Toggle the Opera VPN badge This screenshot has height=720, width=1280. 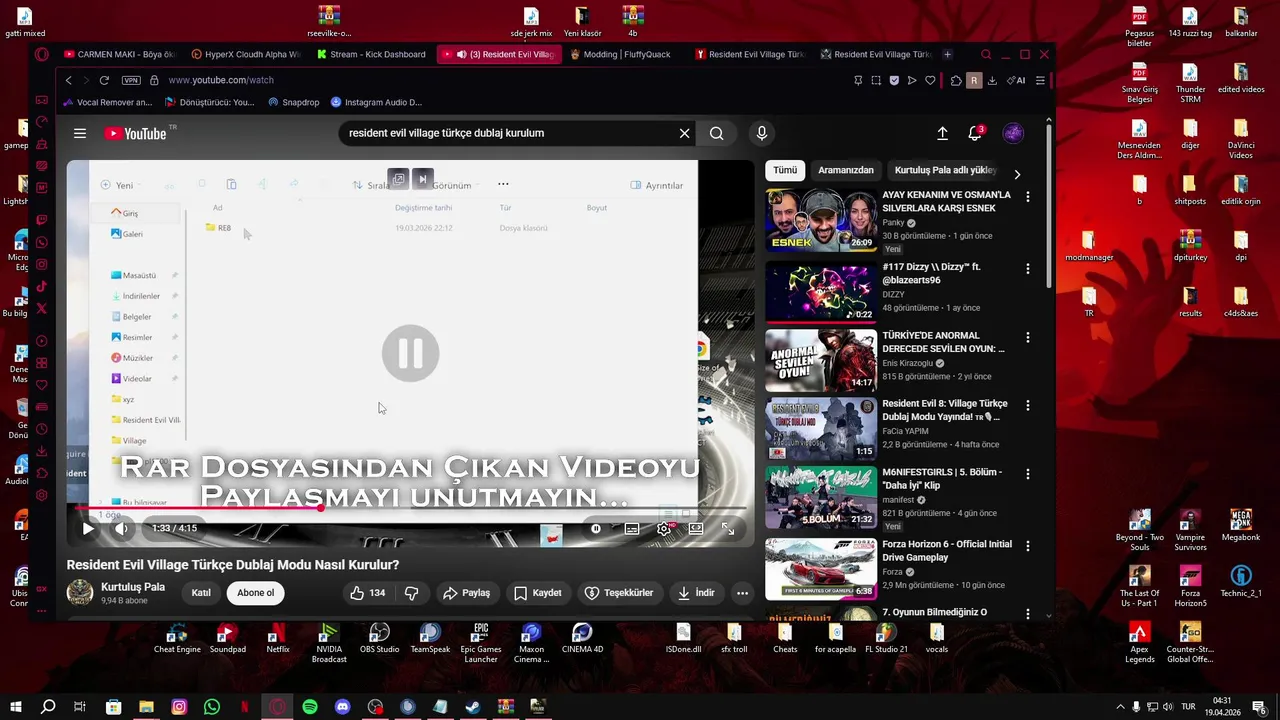(x=131, y=80)
